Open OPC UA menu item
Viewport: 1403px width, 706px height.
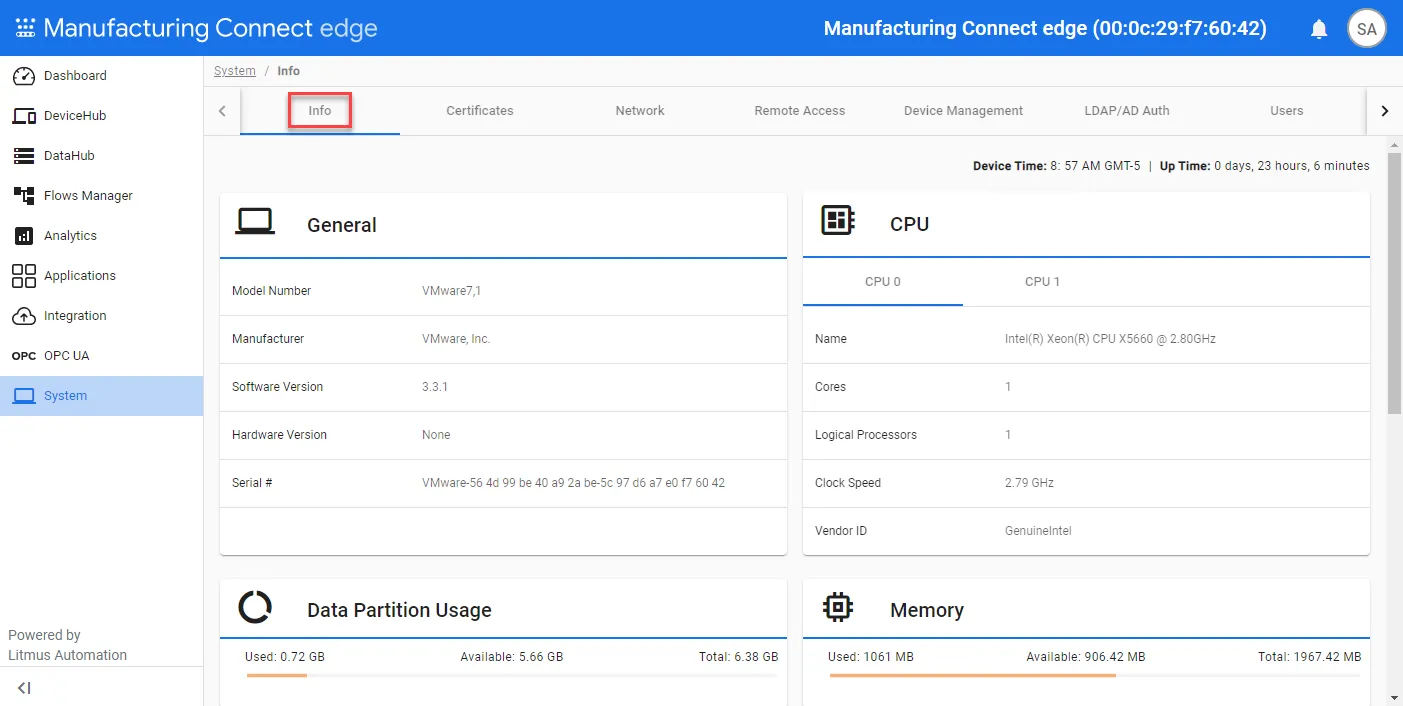(x=101, y=356)
